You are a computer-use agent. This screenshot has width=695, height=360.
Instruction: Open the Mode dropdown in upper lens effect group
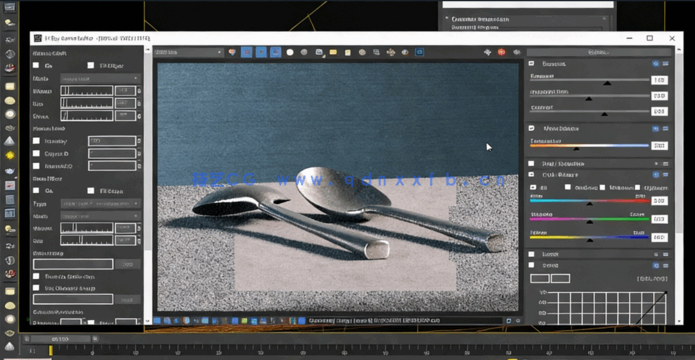[100, 78]
